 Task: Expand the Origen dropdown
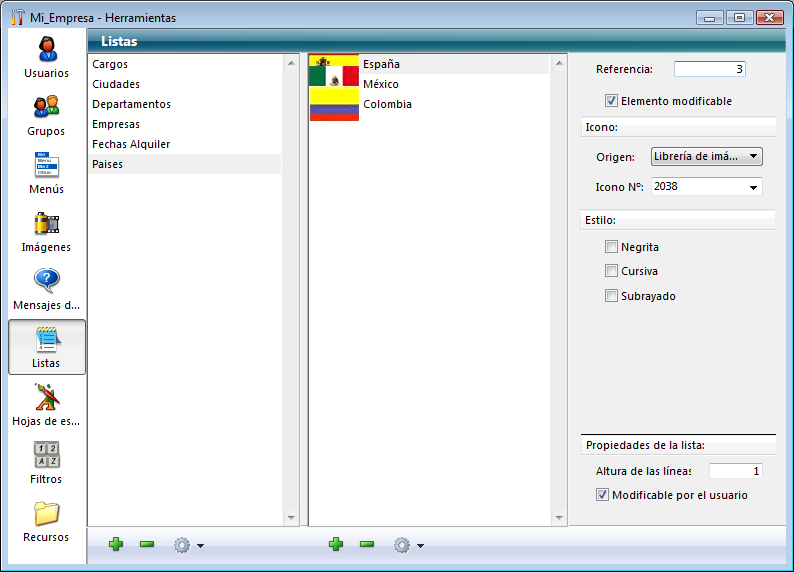click(x=706, y=156)
